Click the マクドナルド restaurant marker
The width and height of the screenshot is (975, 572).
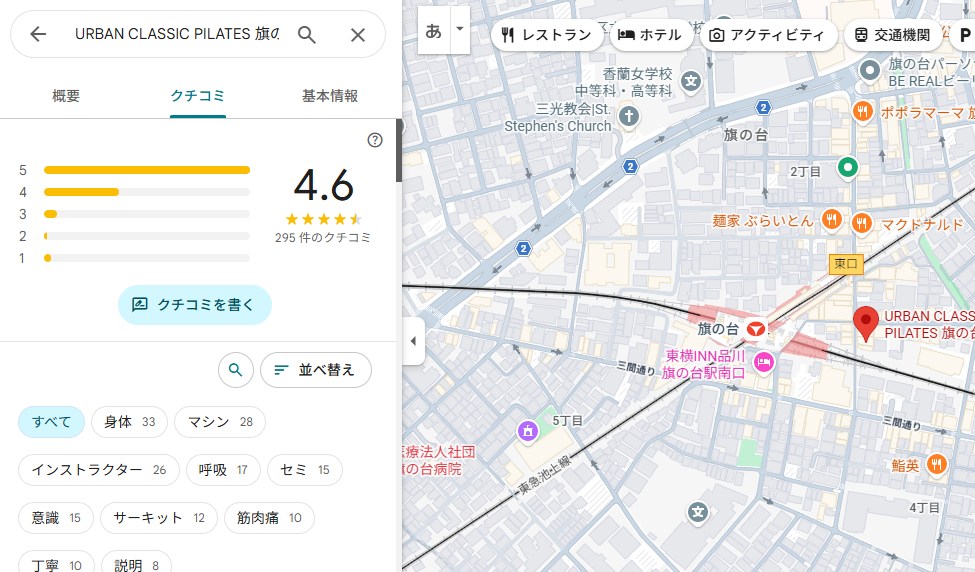[x=859, y=222]
